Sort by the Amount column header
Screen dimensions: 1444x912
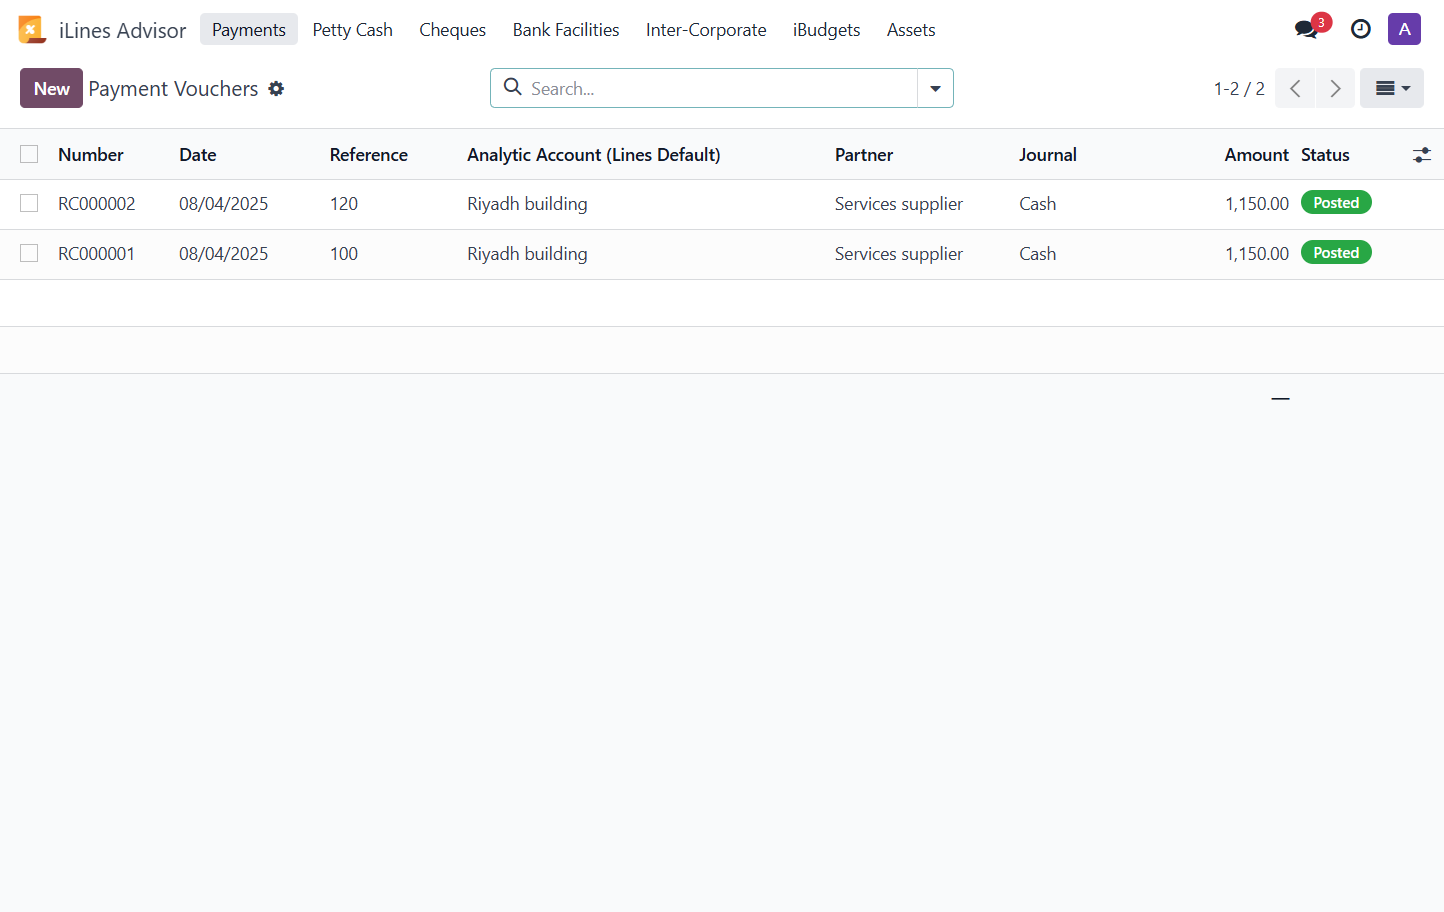1257,154
